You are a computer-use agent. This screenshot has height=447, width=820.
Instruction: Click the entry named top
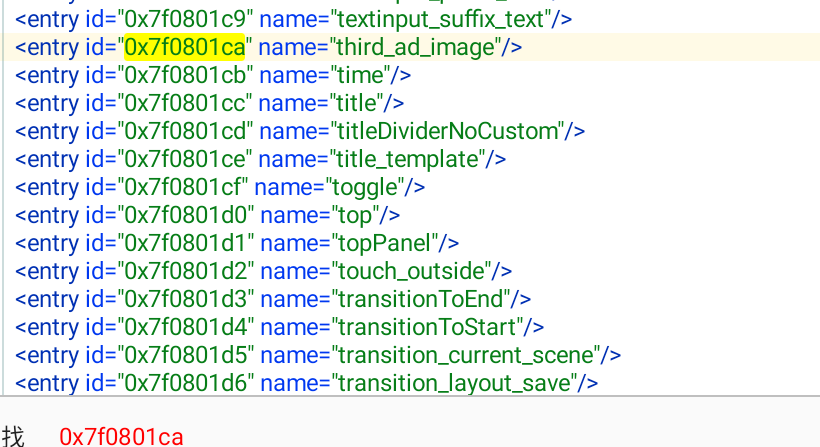208,215
